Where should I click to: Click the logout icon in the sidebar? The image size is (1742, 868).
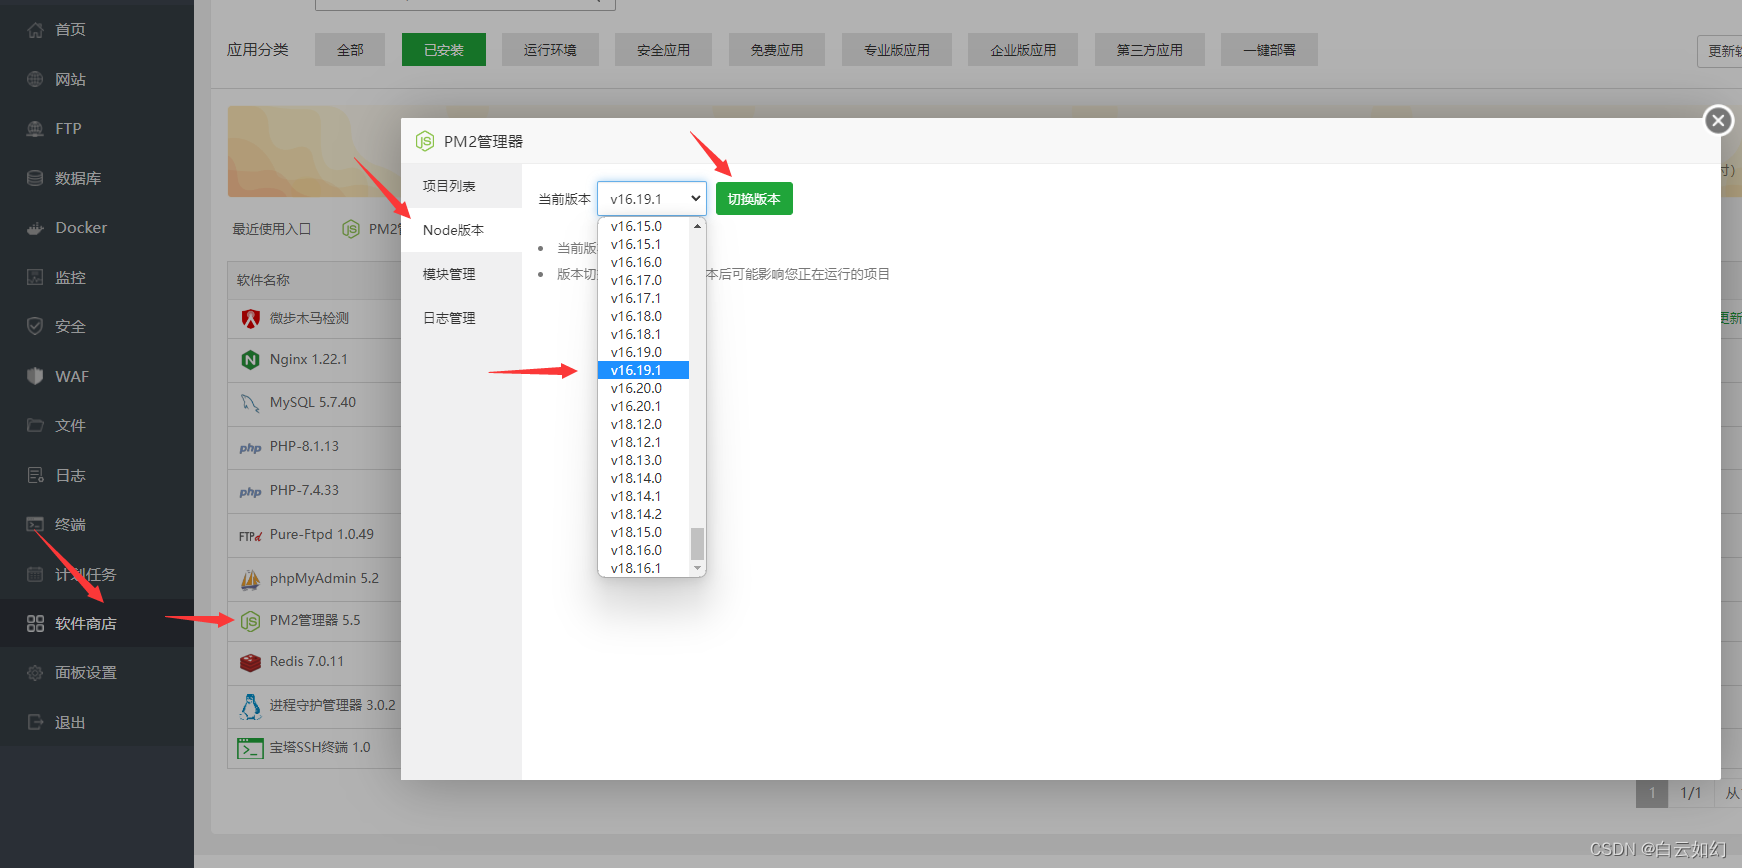coord(35,722)
